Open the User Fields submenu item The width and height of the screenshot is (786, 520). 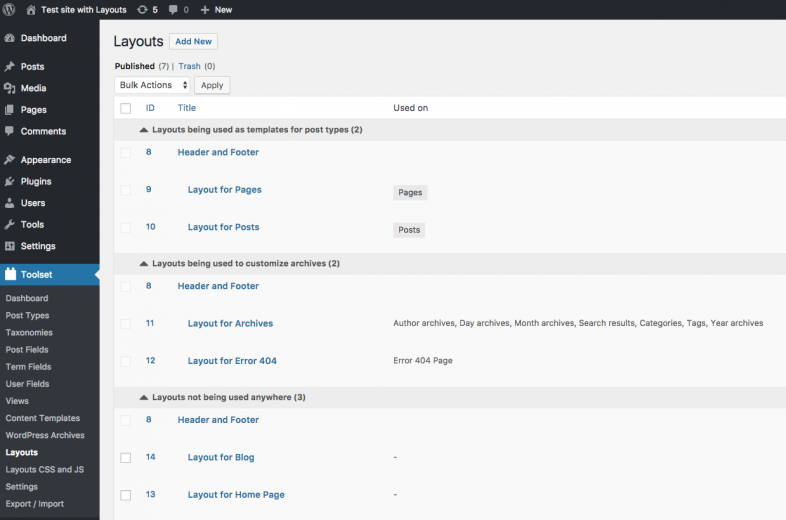pos(28,384)
